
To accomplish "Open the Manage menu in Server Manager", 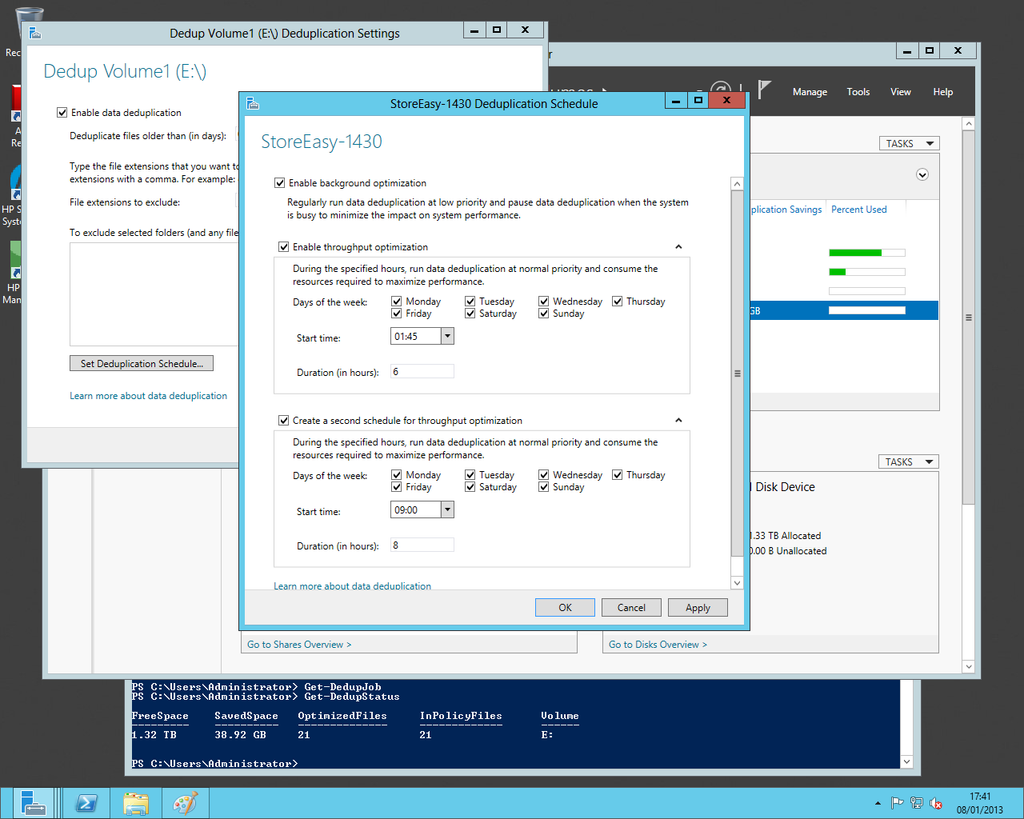I will click(809, 91).
